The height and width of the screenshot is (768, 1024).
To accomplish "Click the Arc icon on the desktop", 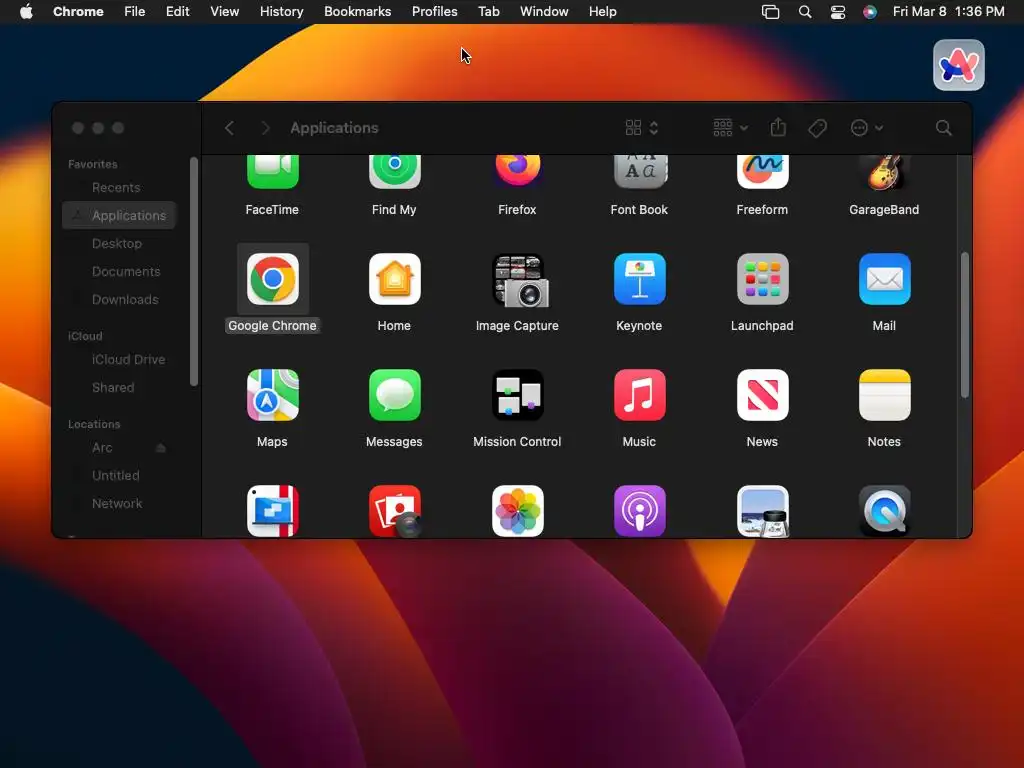I will (x=958, y=65).
